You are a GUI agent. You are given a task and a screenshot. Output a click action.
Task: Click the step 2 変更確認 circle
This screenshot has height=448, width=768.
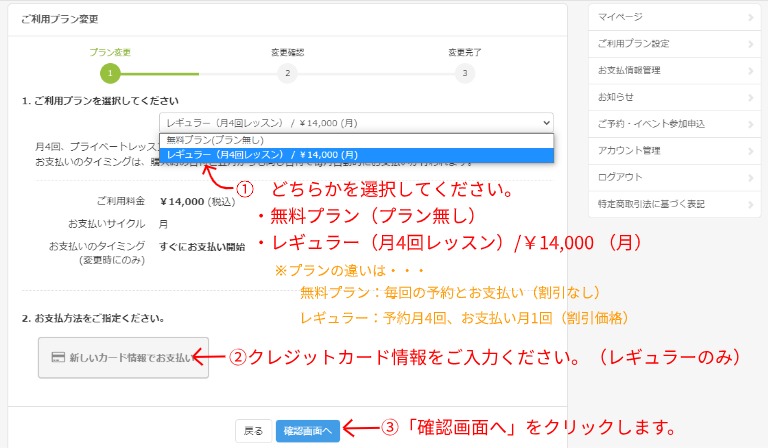tap(287, 73)
